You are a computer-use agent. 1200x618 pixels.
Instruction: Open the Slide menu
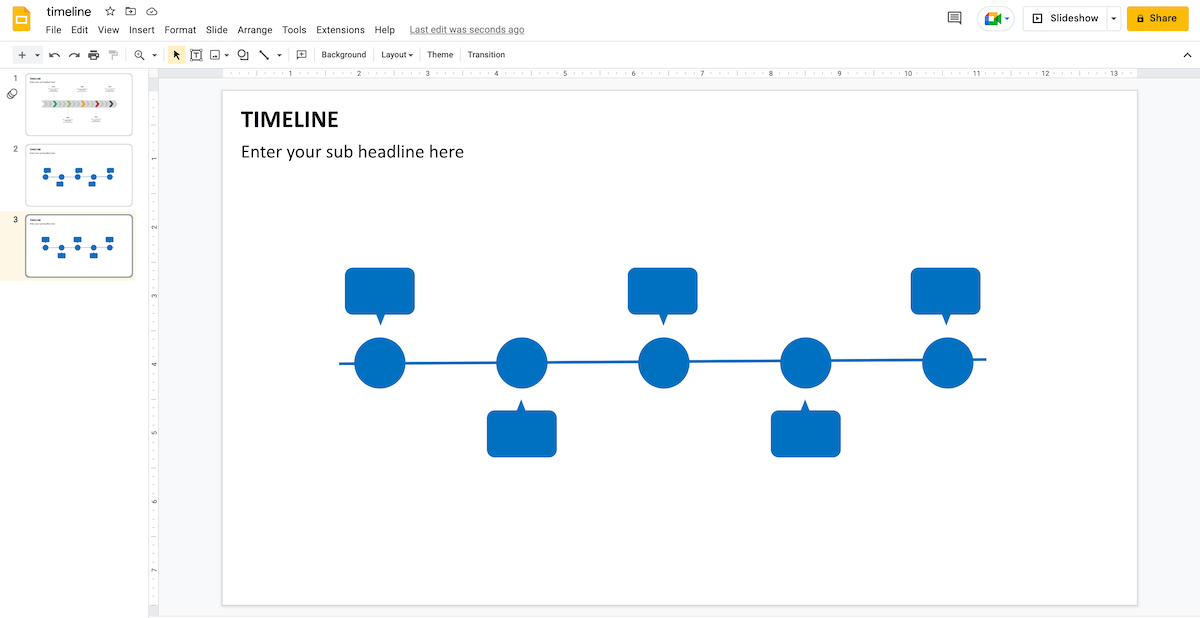coord(217,30)
